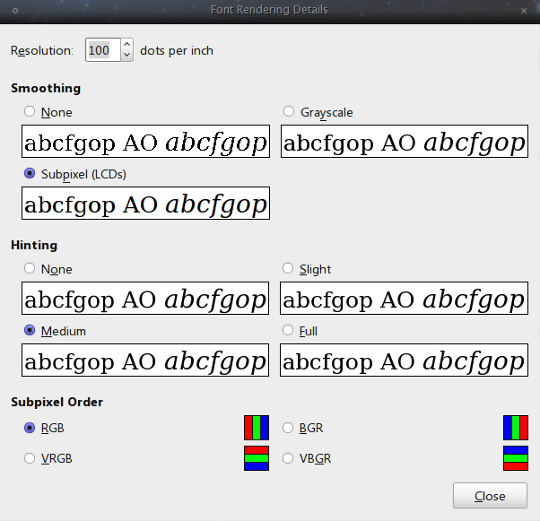Select None smoothing radio button

pyautogui.click(x=30, y=112)
